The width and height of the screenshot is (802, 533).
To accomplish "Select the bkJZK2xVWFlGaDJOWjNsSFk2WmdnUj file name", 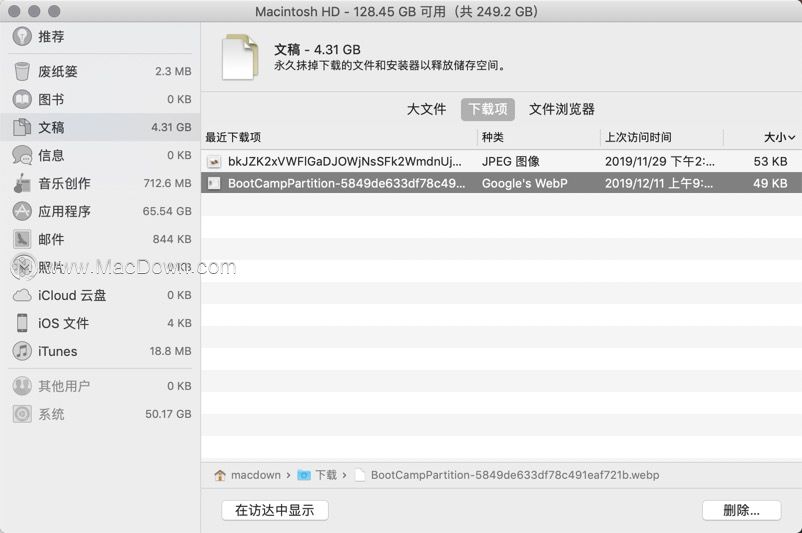I will point(345,162).
